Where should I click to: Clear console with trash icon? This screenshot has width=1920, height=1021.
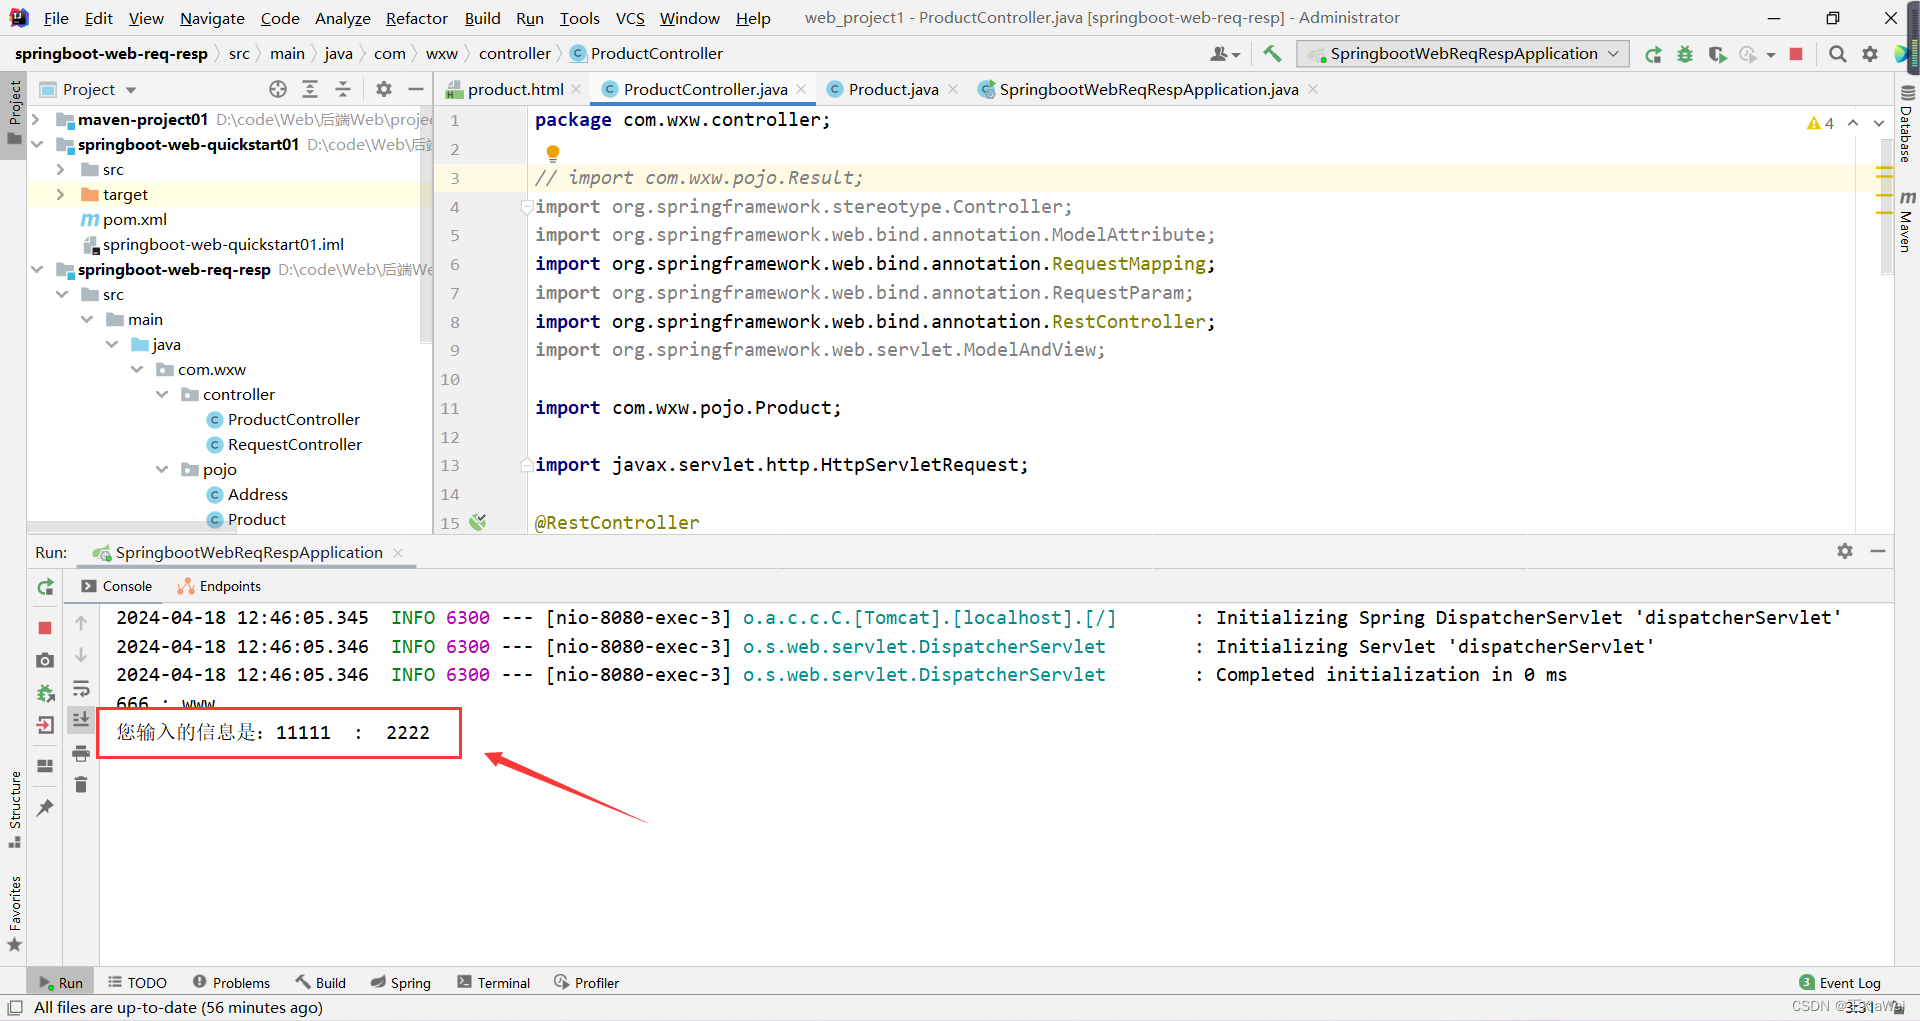tap(81, 785)
